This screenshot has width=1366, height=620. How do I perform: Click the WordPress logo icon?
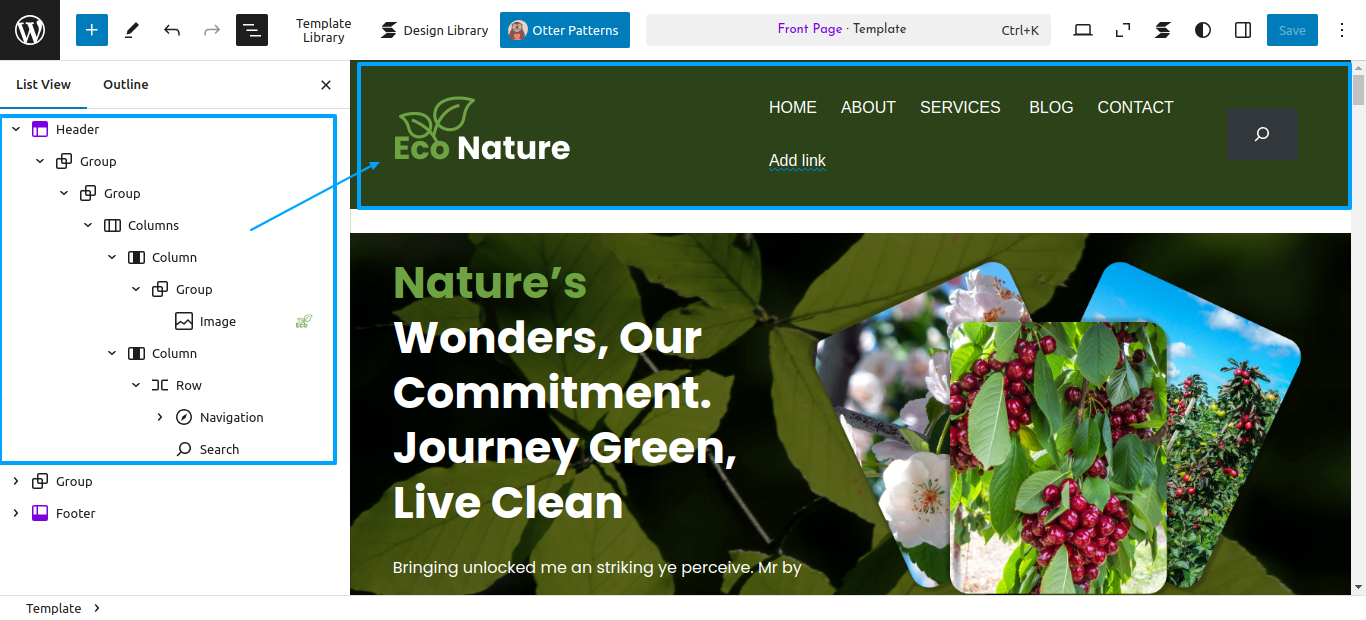pos(30,30)
